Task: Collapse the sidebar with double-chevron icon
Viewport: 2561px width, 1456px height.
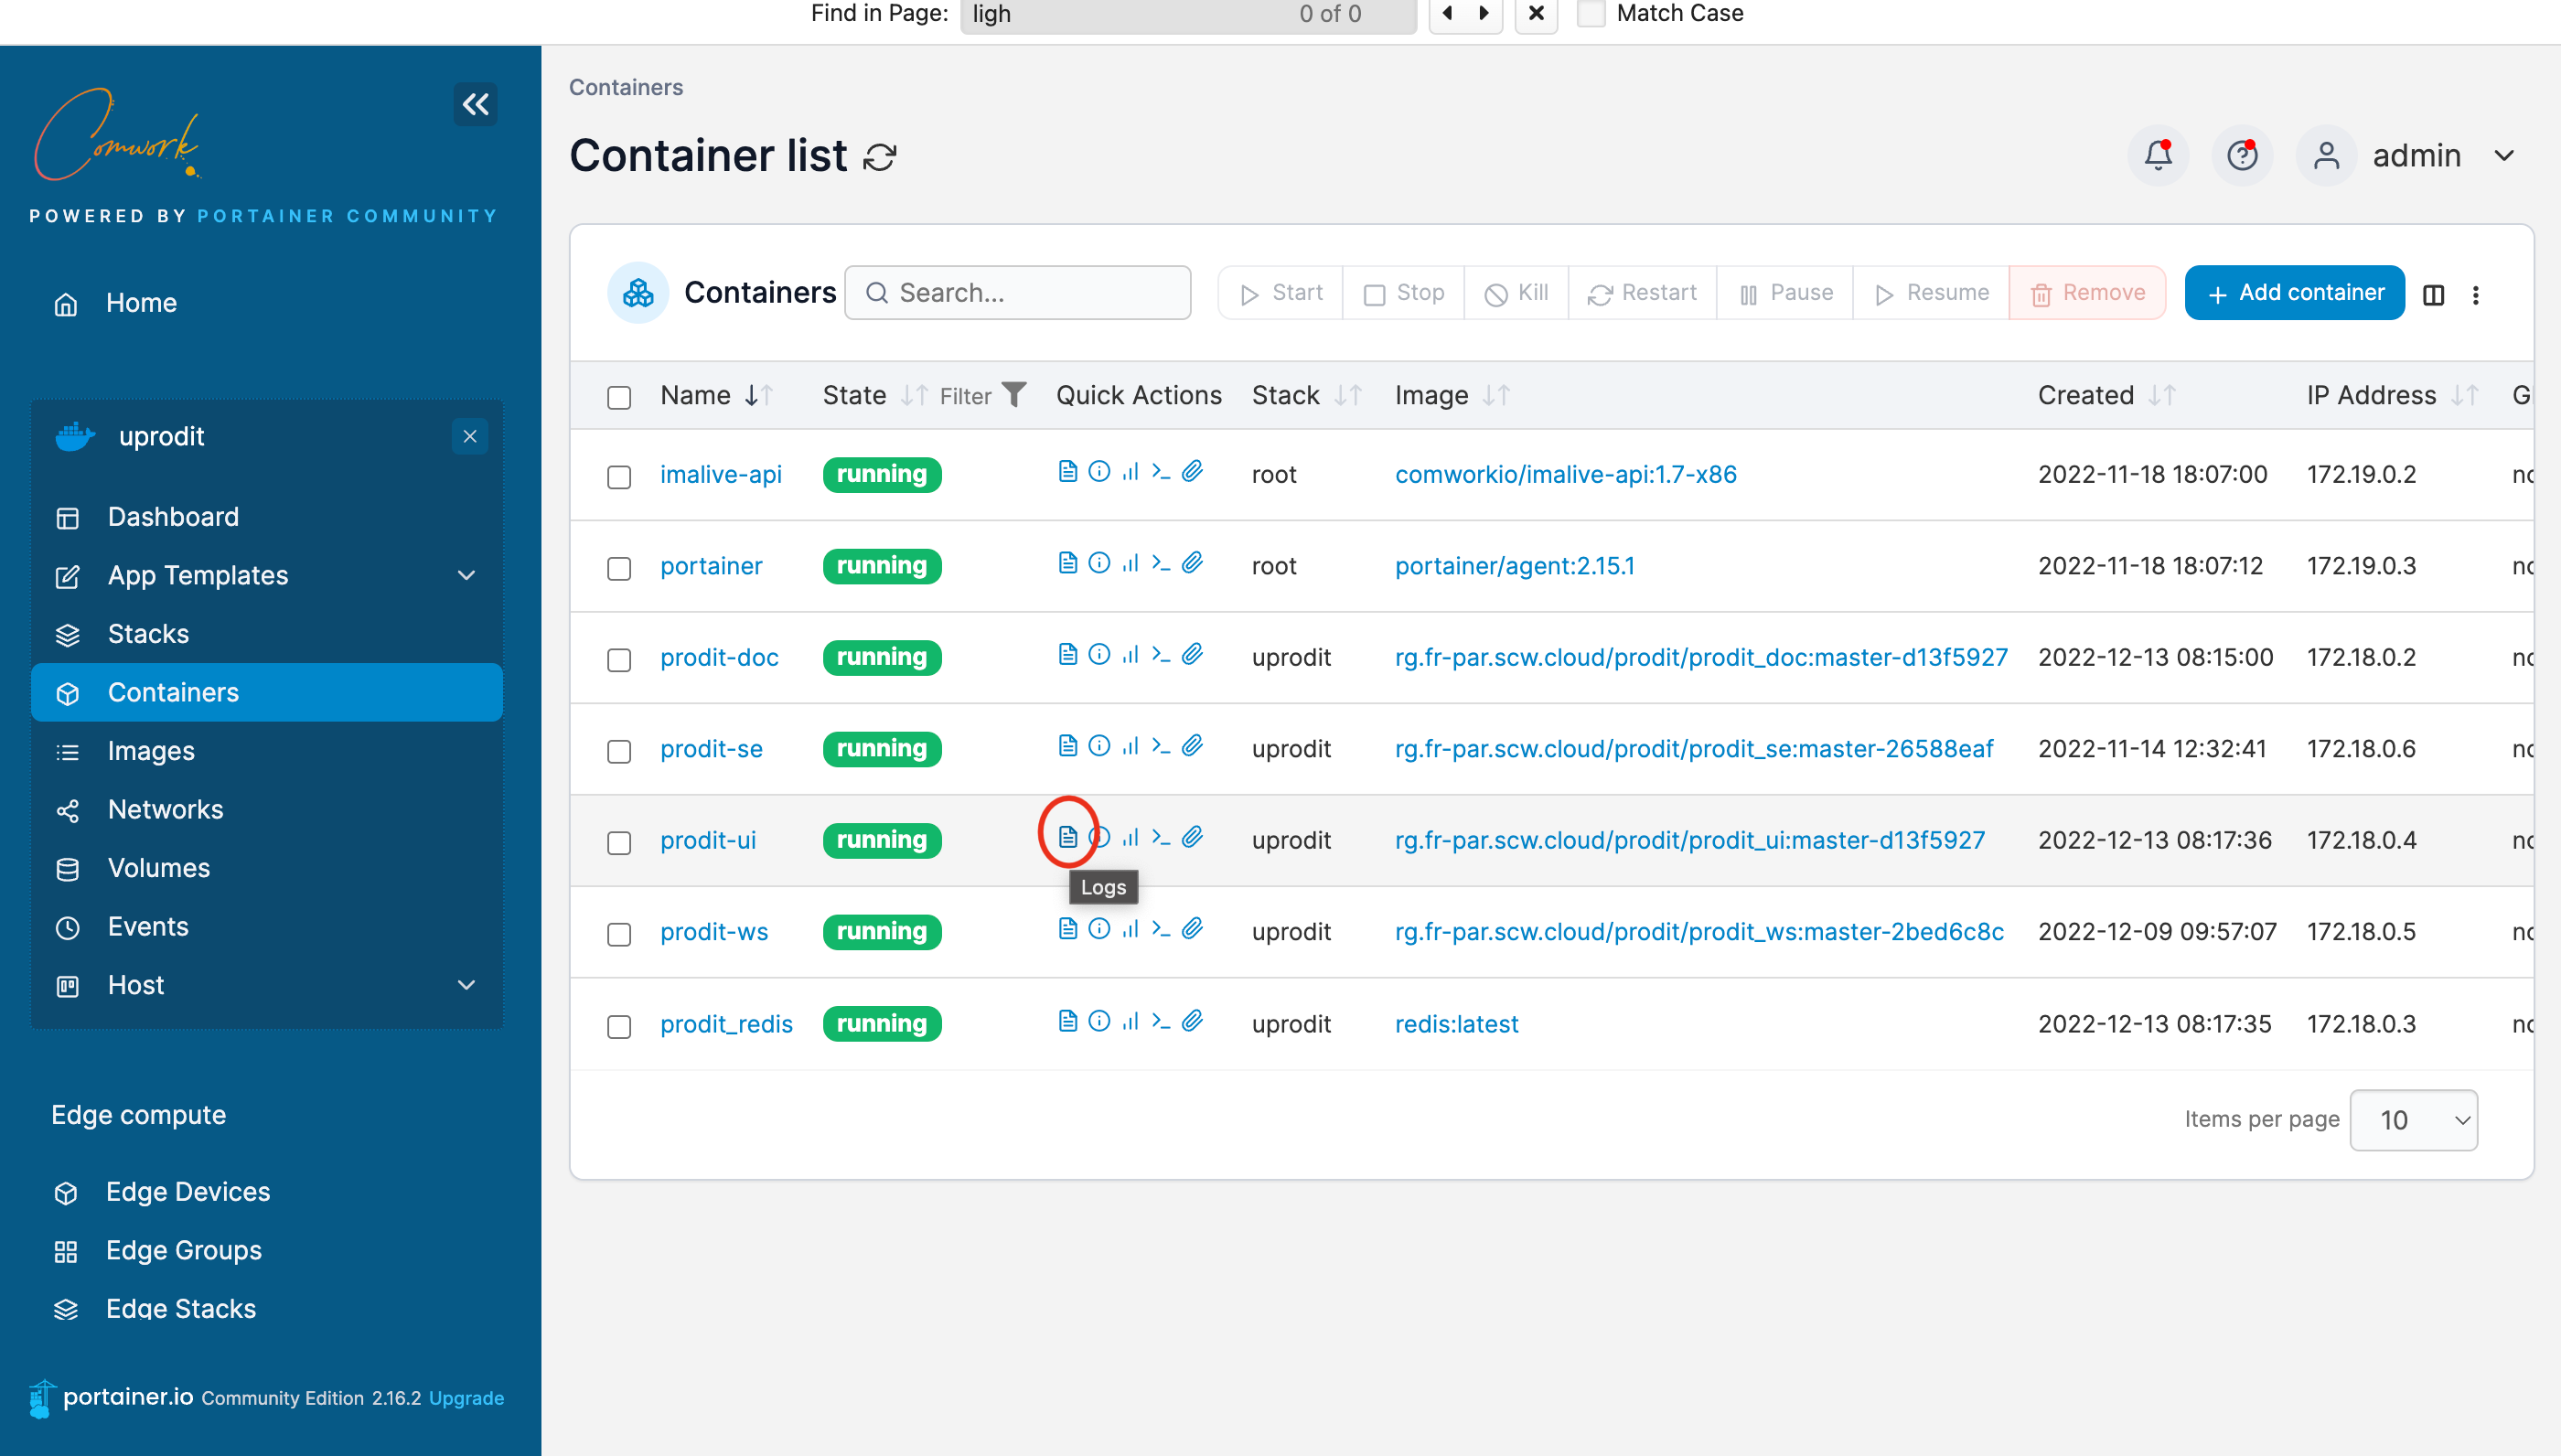Action: point(475,104)
